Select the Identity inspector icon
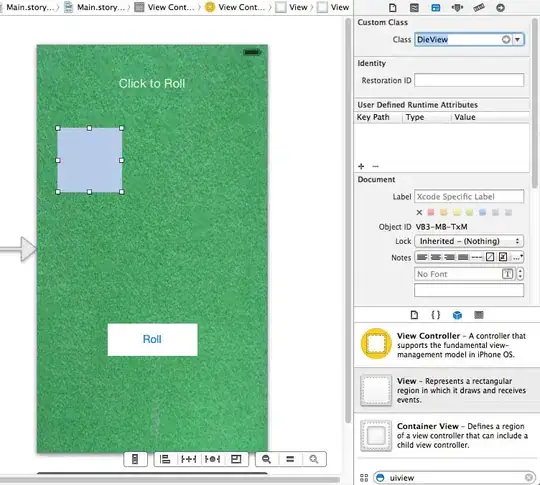Image resolution: width=540 pixels, height=485 pixels. tap(436, 8)
